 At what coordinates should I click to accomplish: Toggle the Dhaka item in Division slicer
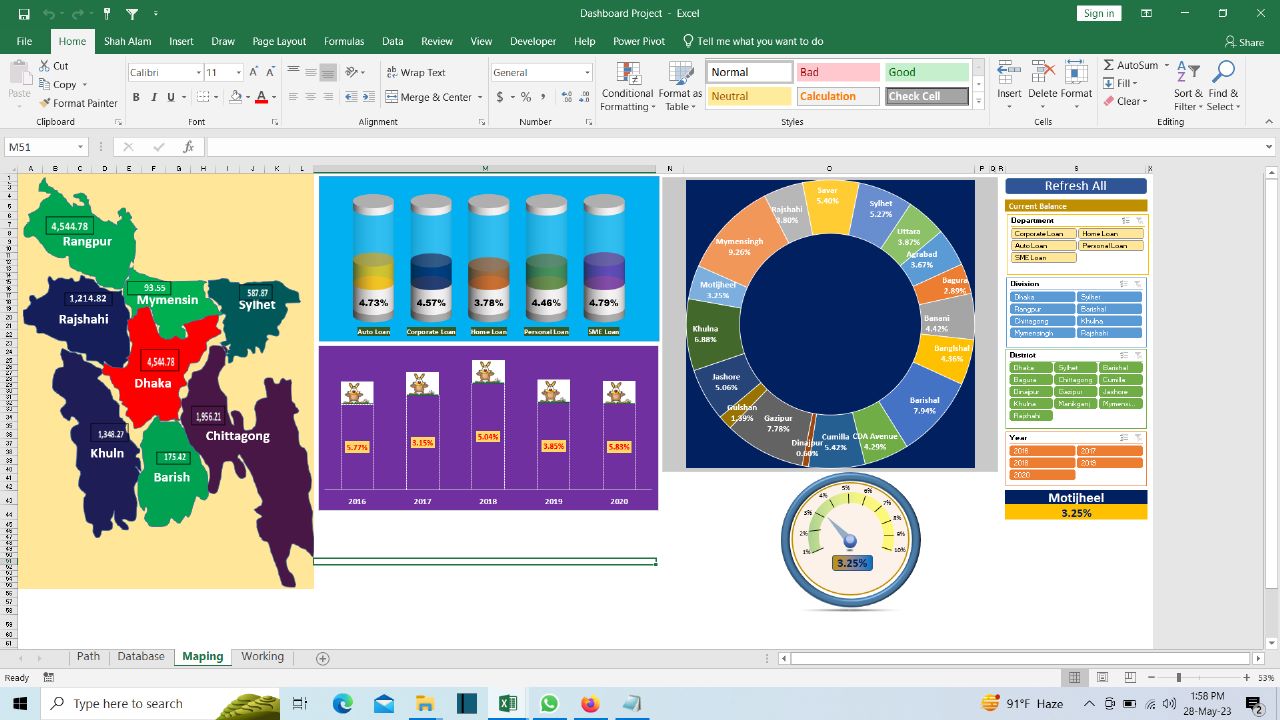pos(1041,297)
